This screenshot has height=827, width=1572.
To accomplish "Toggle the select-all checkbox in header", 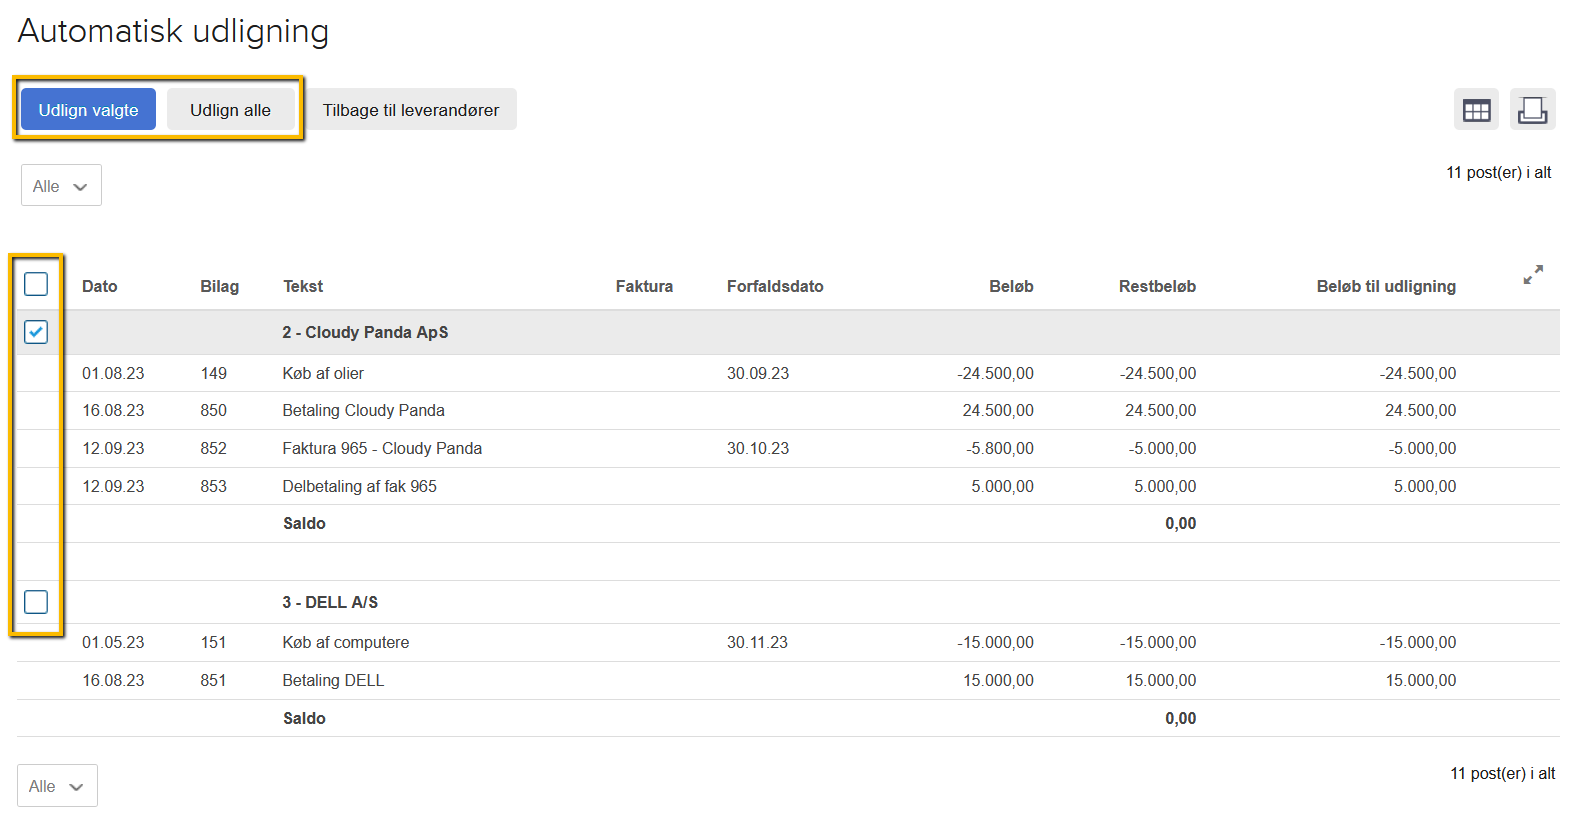I will coord(36,285).
